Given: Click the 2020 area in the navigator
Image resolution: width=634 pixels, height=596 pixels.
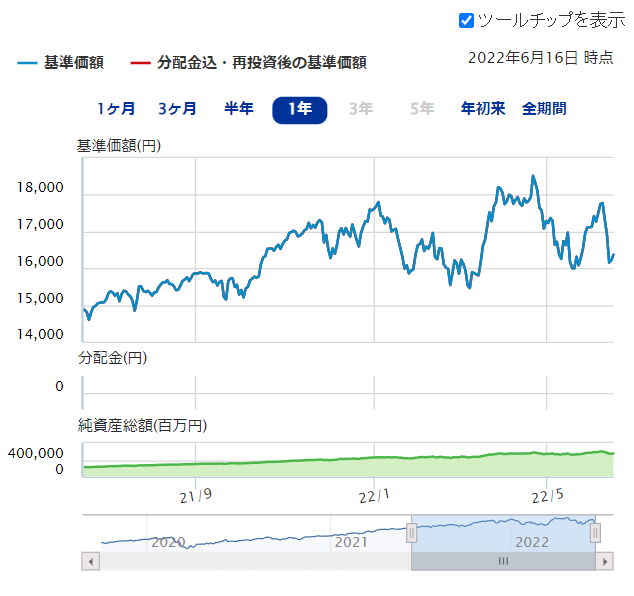Looking at the screenshot, I should [x=168, y=541].
